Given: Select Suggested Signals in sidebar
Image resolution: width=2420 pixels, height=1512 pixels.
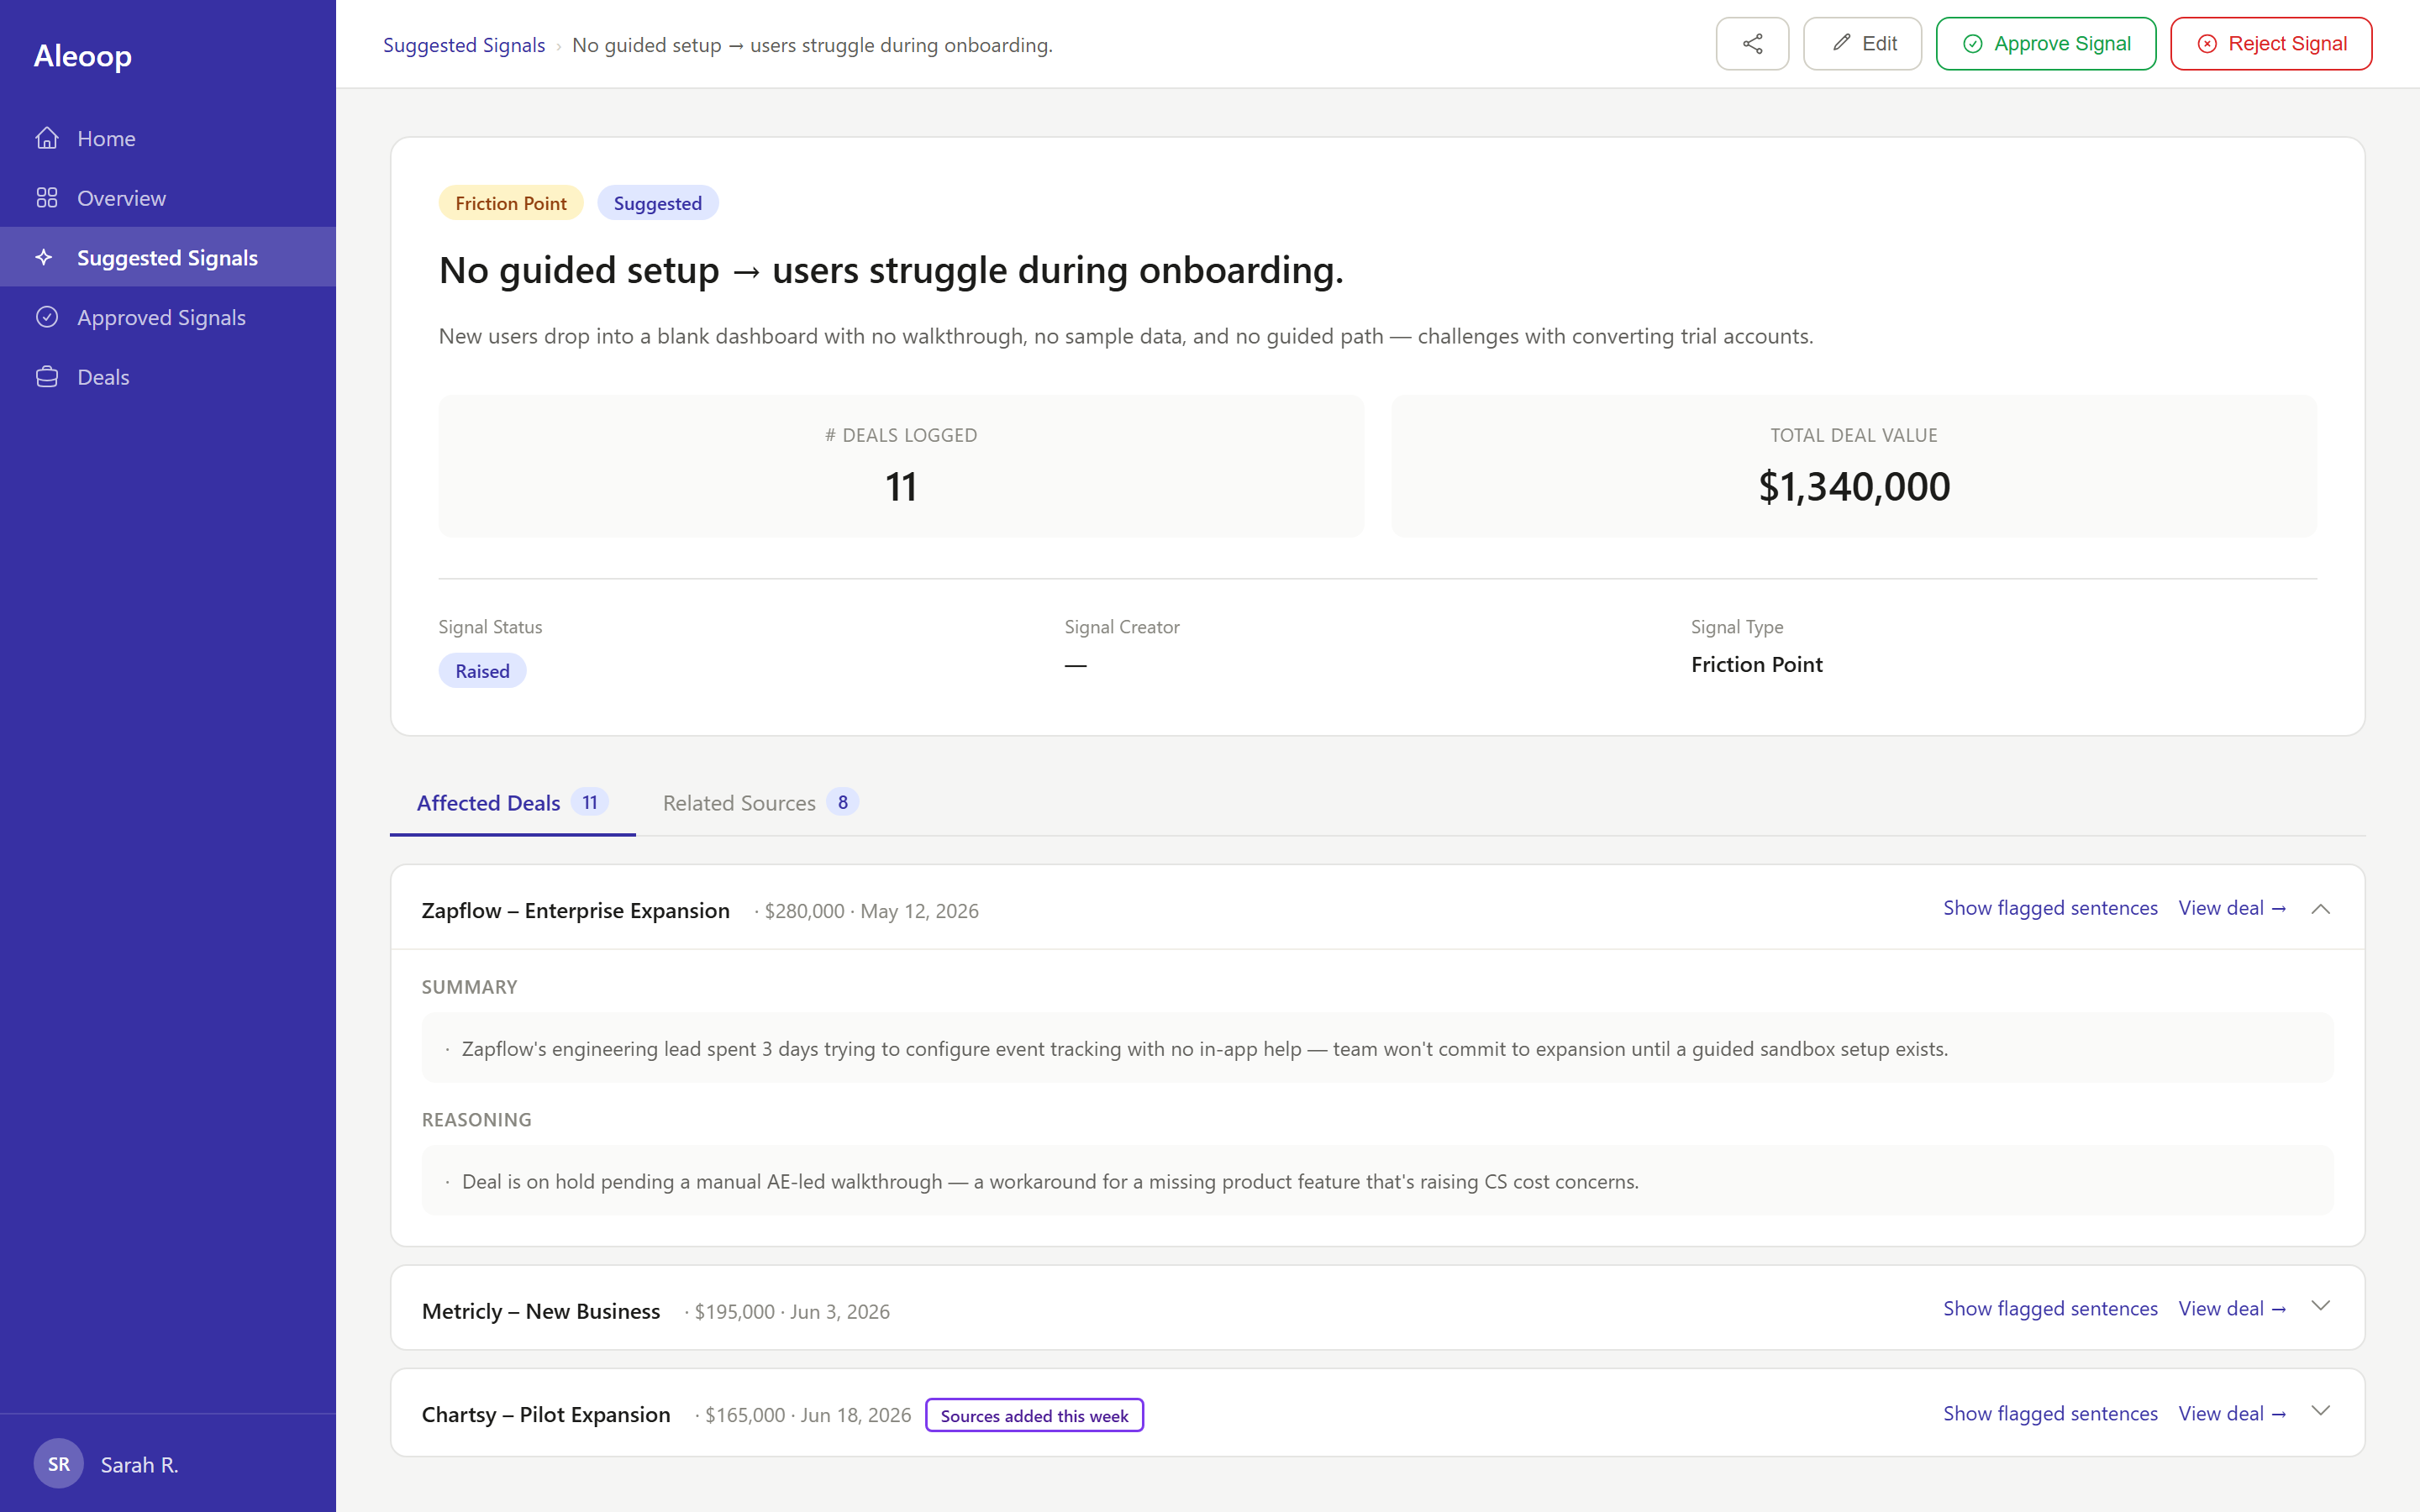Looking at the screenshot, I should click(x=168, y=257).
